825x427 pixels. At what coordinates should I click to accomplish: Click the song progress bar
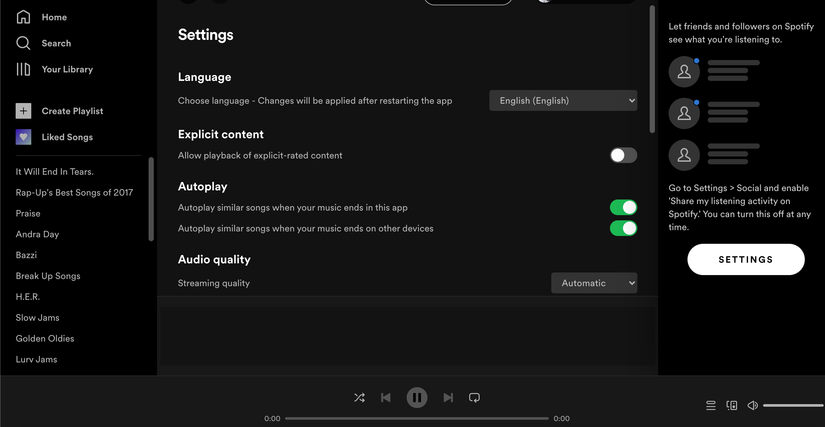(417, 419)
